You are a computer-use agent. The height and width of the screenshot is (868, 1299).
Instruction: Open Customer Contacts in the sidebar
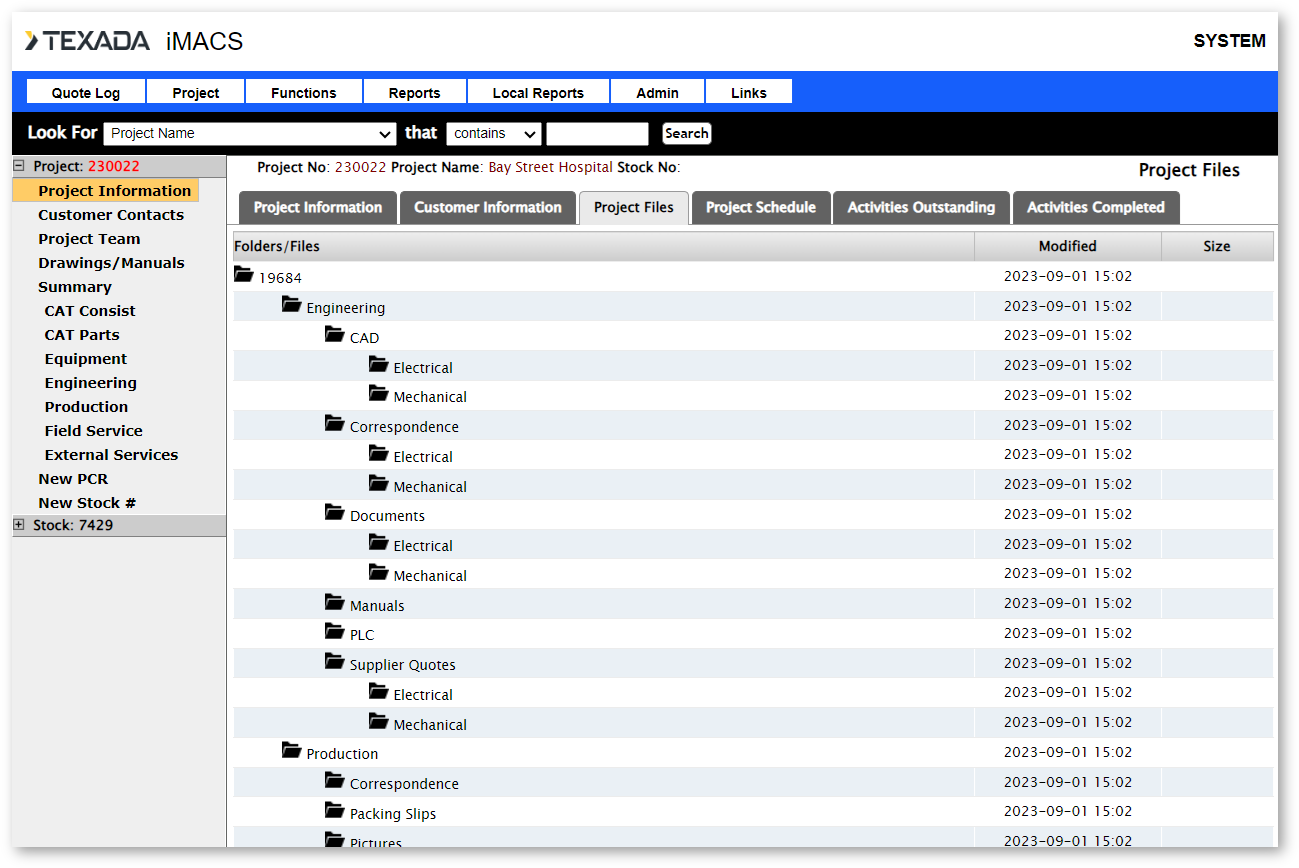111,215
